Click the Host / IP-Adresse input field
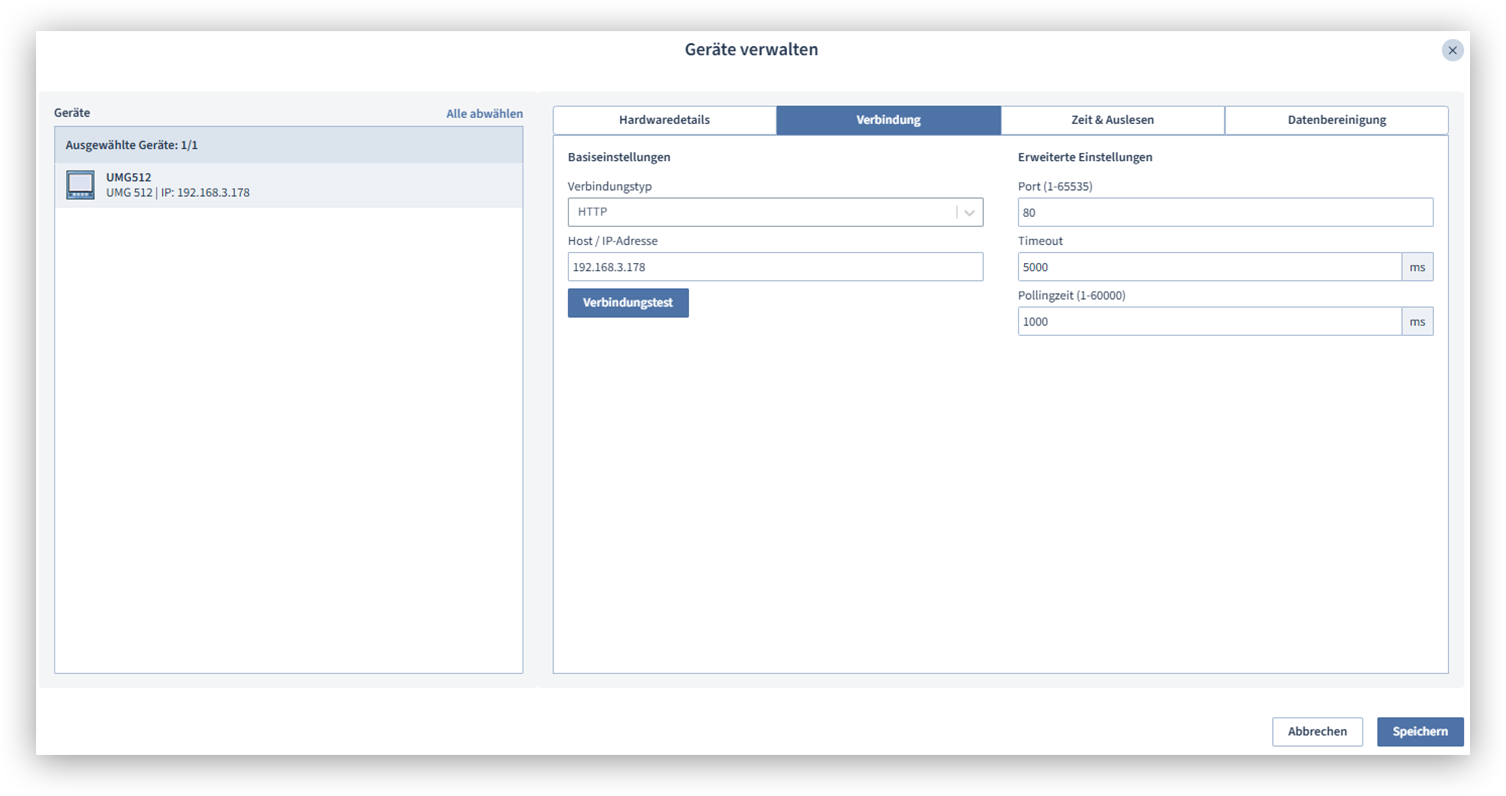The image size is (1506, 796). (775, 266)
